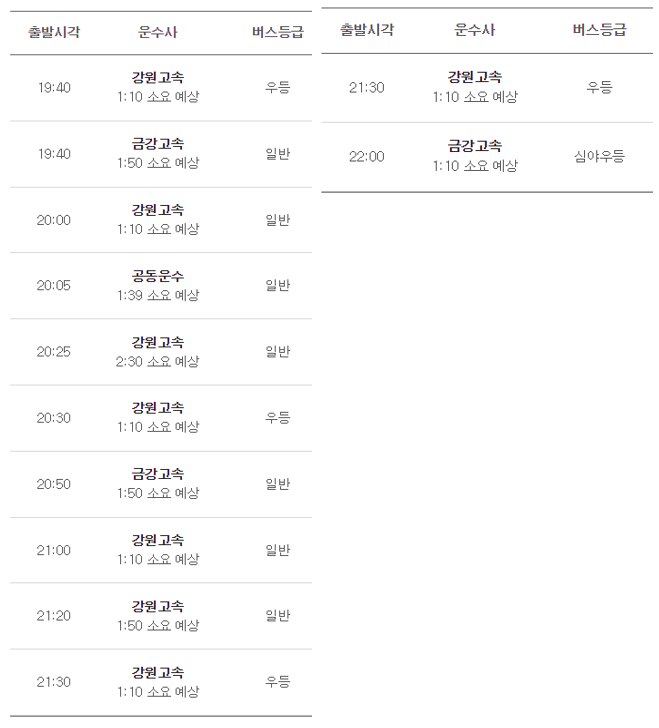Choose the 22:00 심야우등 bus

coord(487,157)
